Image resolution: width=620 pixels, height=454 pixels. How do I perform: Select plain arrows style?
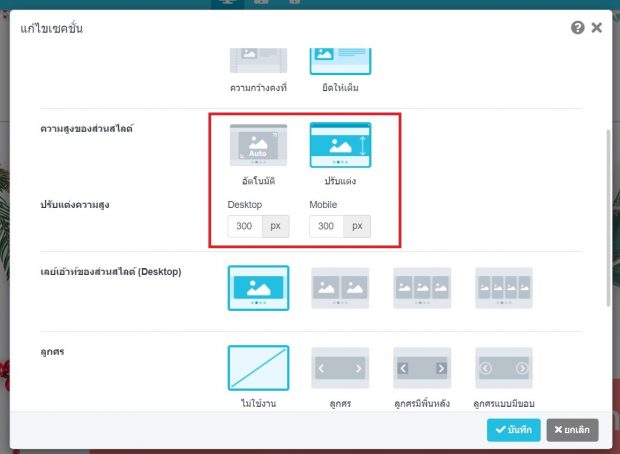pos(340,368)
